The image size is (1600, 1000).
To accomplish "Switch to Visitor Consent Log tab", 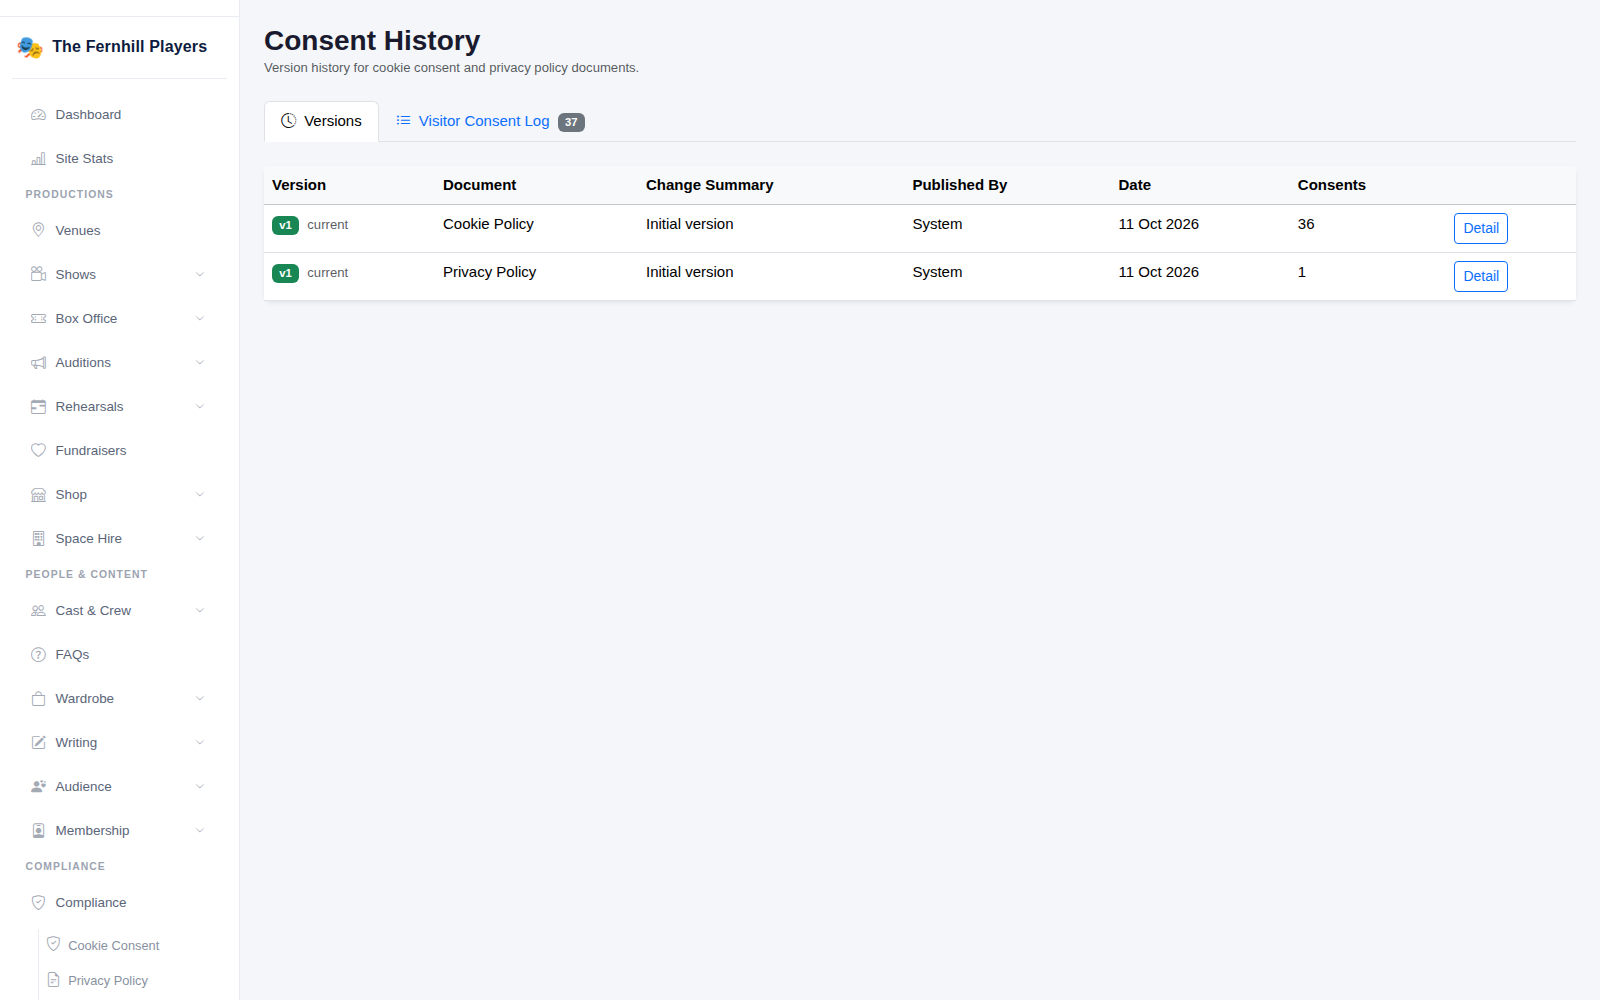I will [x=490, y=121].
